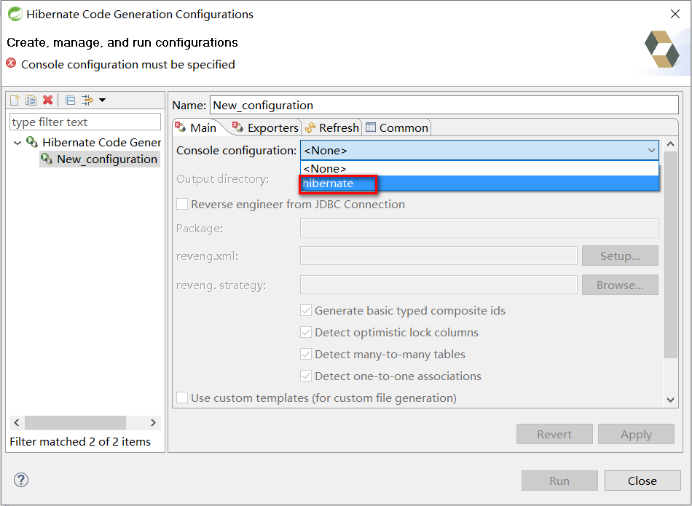Image resolution: width=692 pixels, height=506 pixels.
Task: Click the Close button
Action: point(642,480)
